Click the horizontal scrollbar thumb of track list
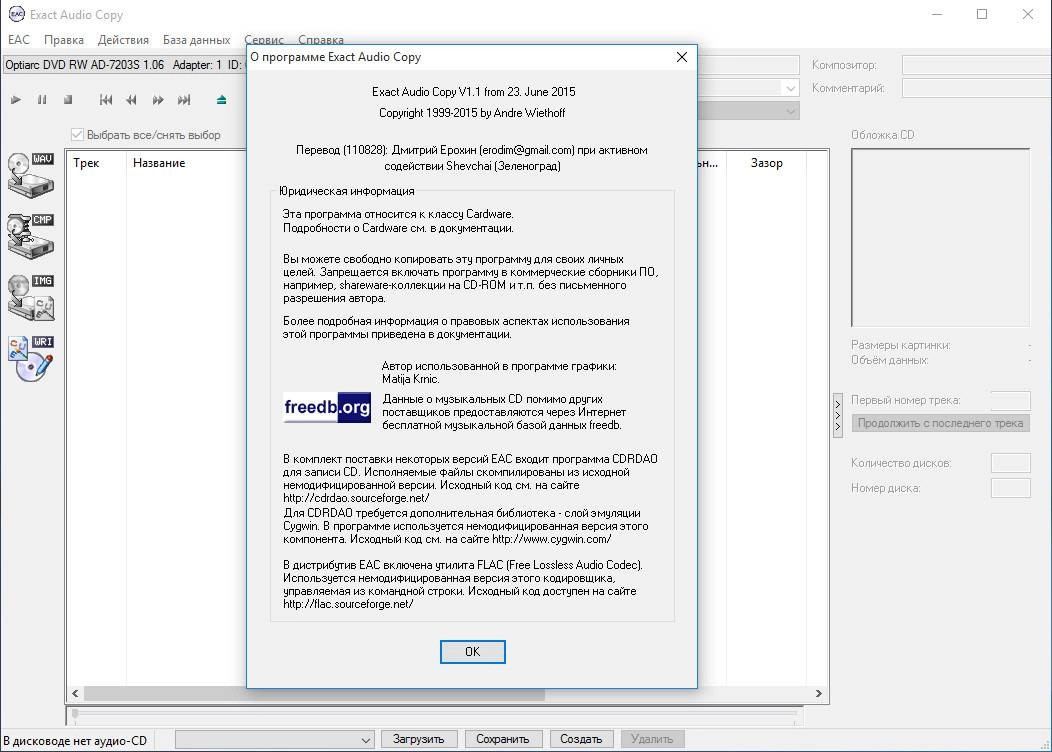This screenshot has height=752, width=1052. (314, 694)
